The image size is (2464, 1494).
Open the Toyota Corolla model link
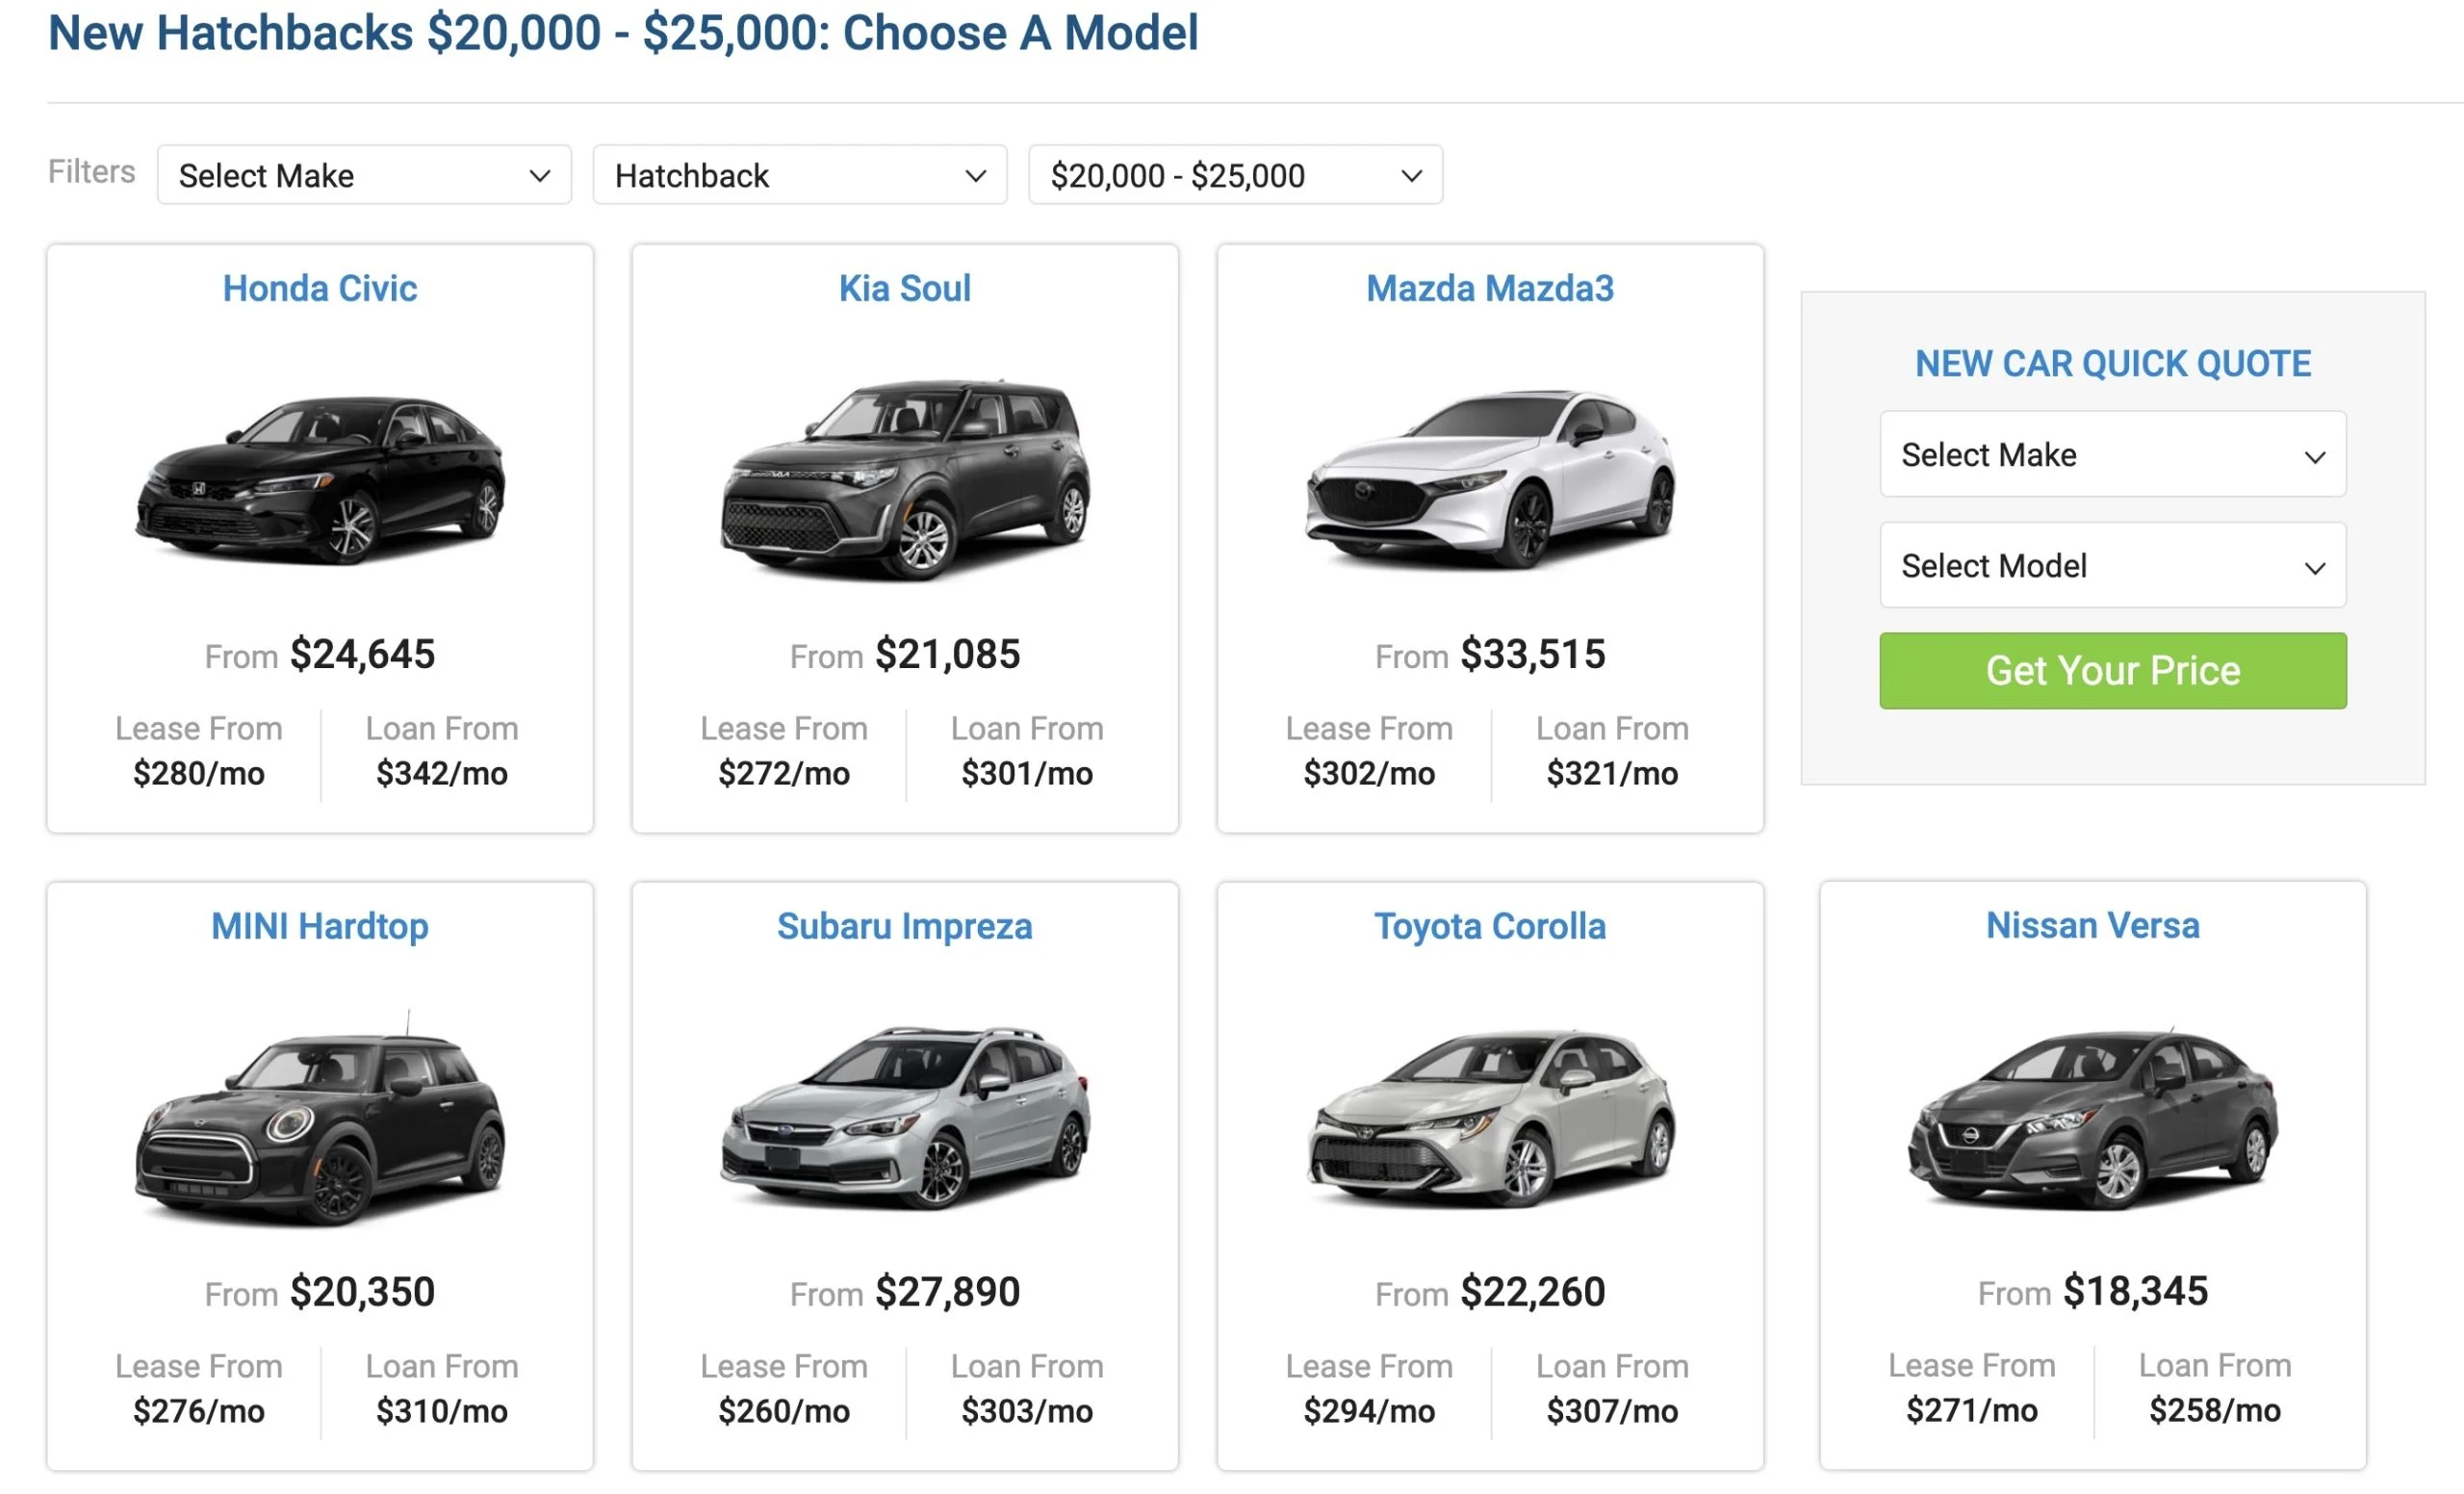[x=1490, y=926]
